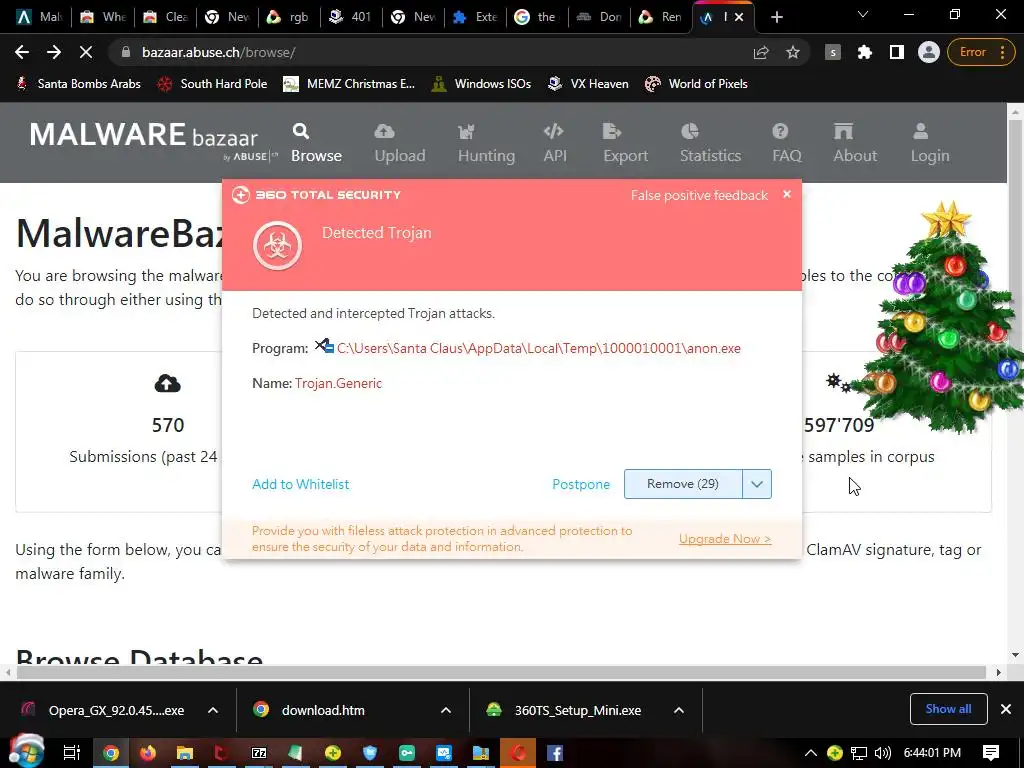Click Show all downloads button
Image resolution: width=1024 pixels, height=768 pixels.
pyautogui.click(x=948, y=709)
